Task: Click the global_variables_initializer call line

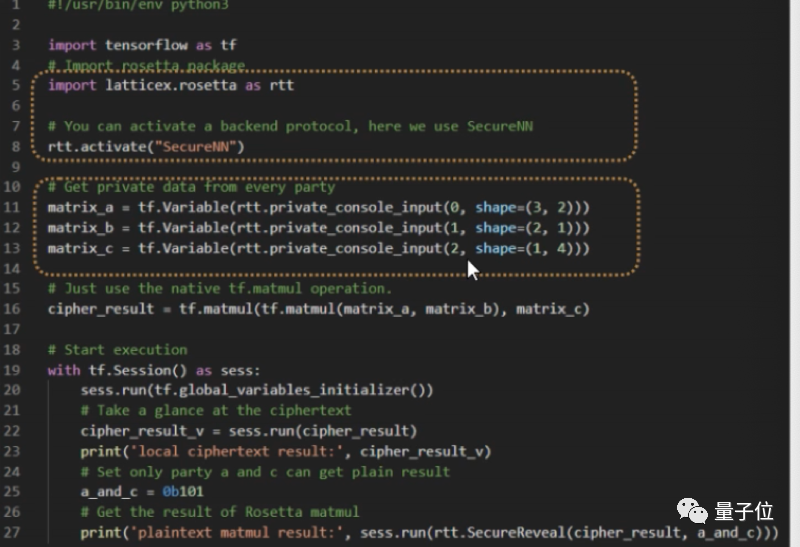Action: point(257,390)
